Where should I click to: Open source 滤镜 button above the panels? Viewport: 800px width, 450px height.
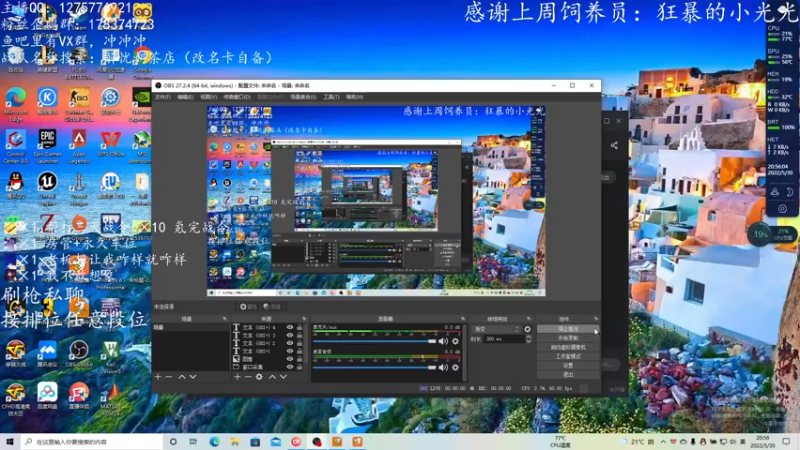tap(272, 307)
